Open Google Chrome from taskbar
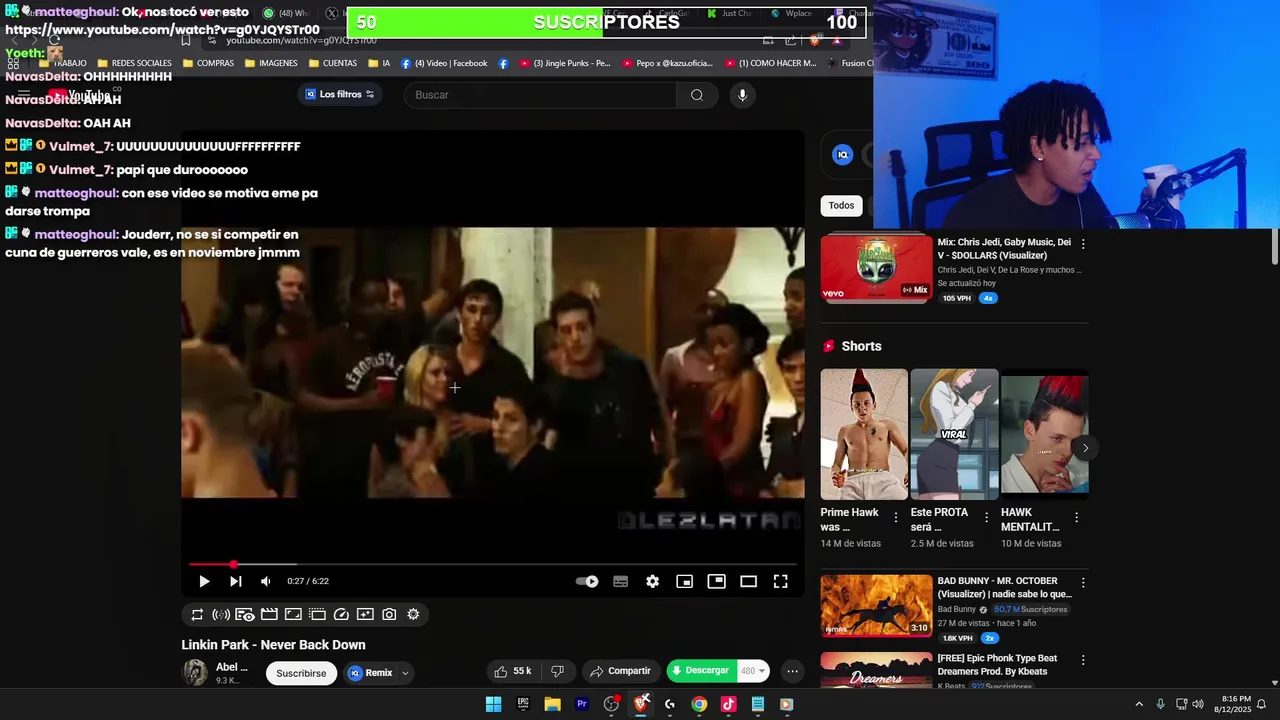This screenshot has width=1280, height=720. click(x=699, y=704)
